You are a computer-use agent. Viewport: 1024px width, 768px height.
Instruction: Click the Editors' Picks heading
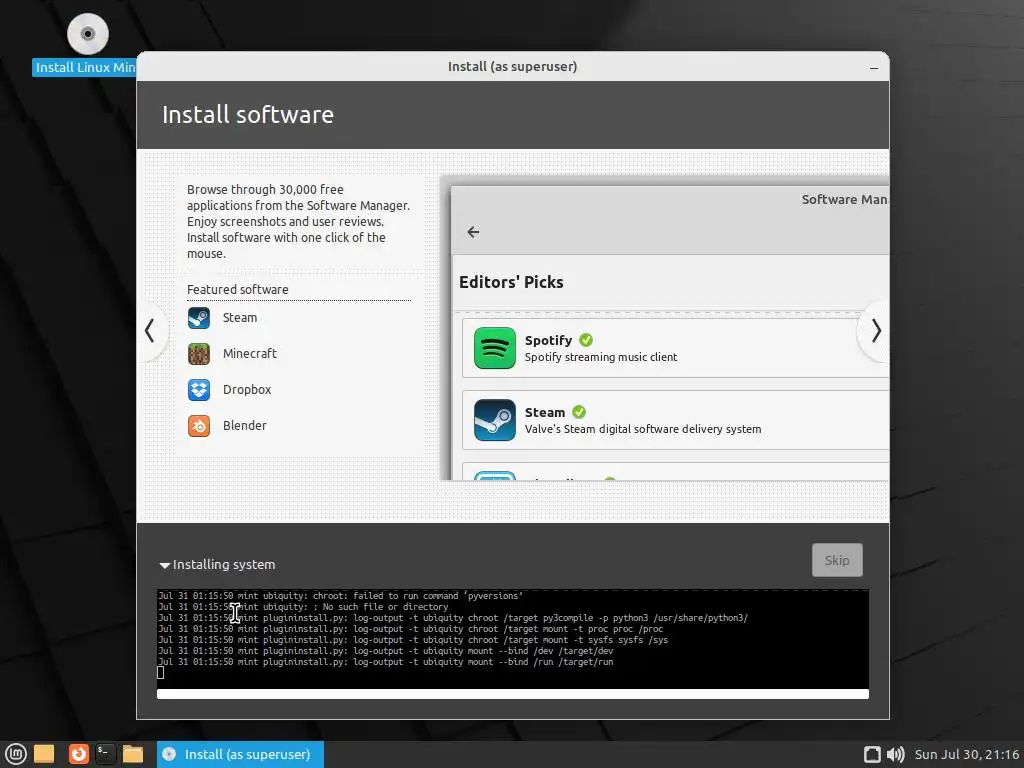pos(511,282)
